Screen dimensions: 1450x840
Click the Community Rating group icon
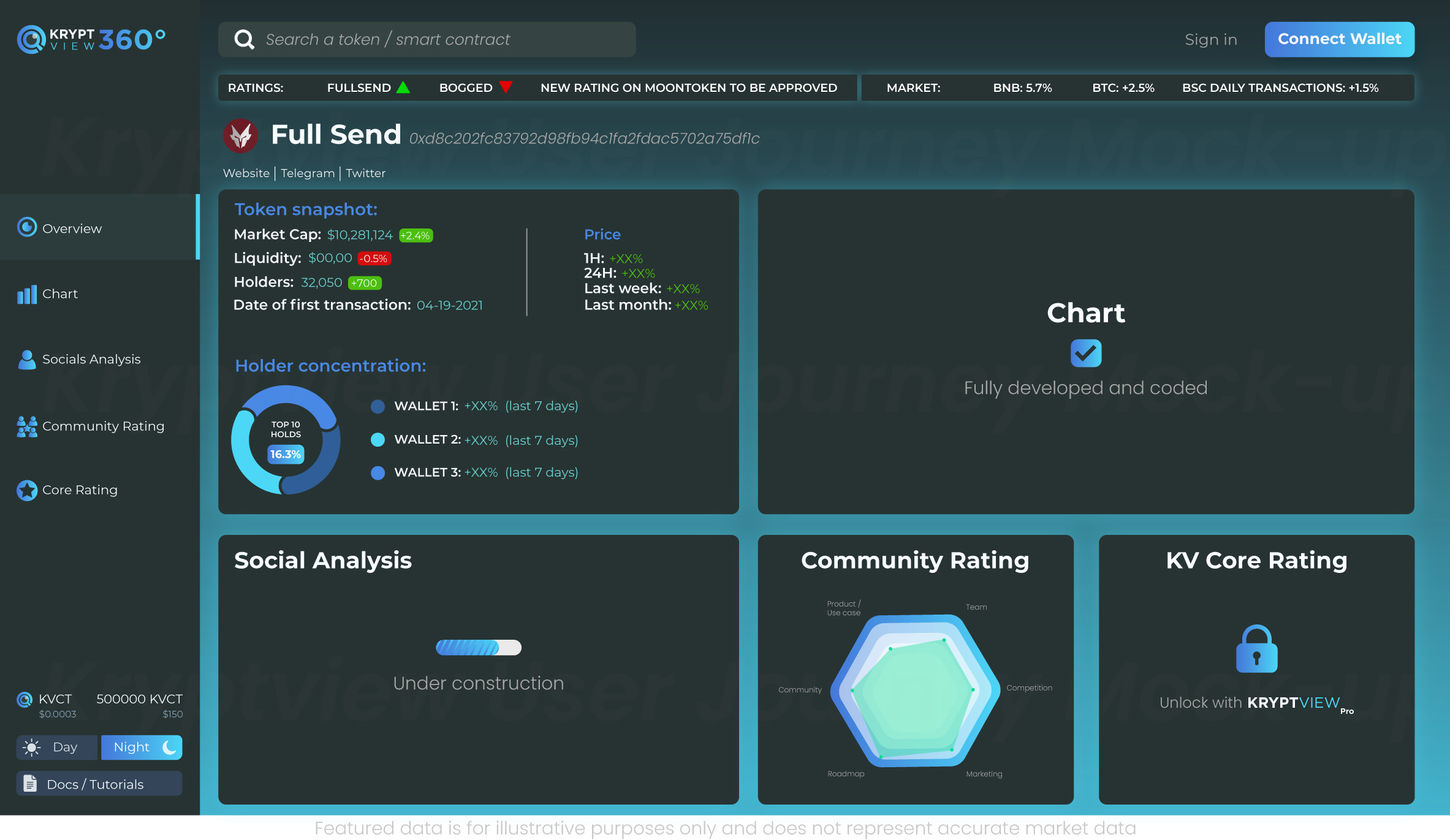[x=27, y=426]
